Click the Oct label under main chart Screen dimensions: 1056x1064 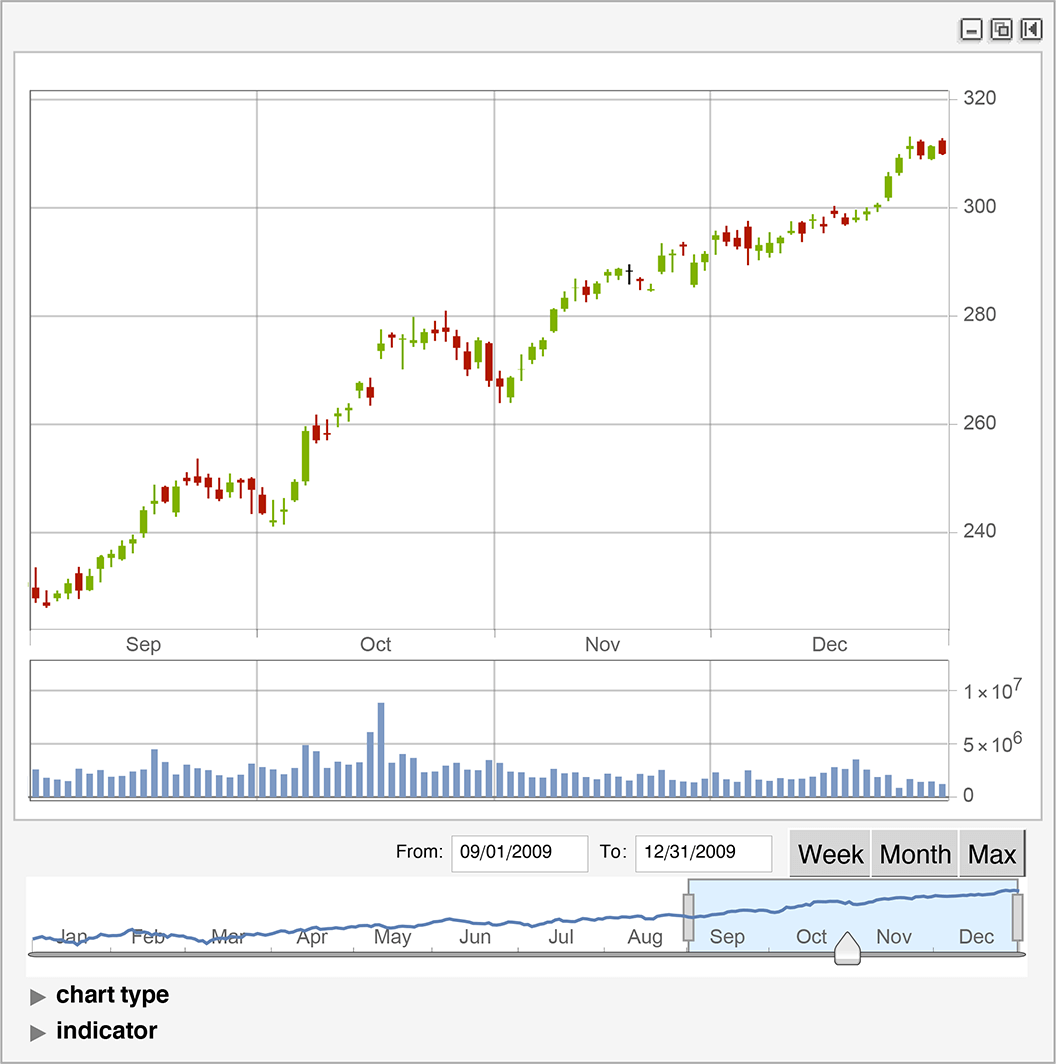tap(375, 644)
